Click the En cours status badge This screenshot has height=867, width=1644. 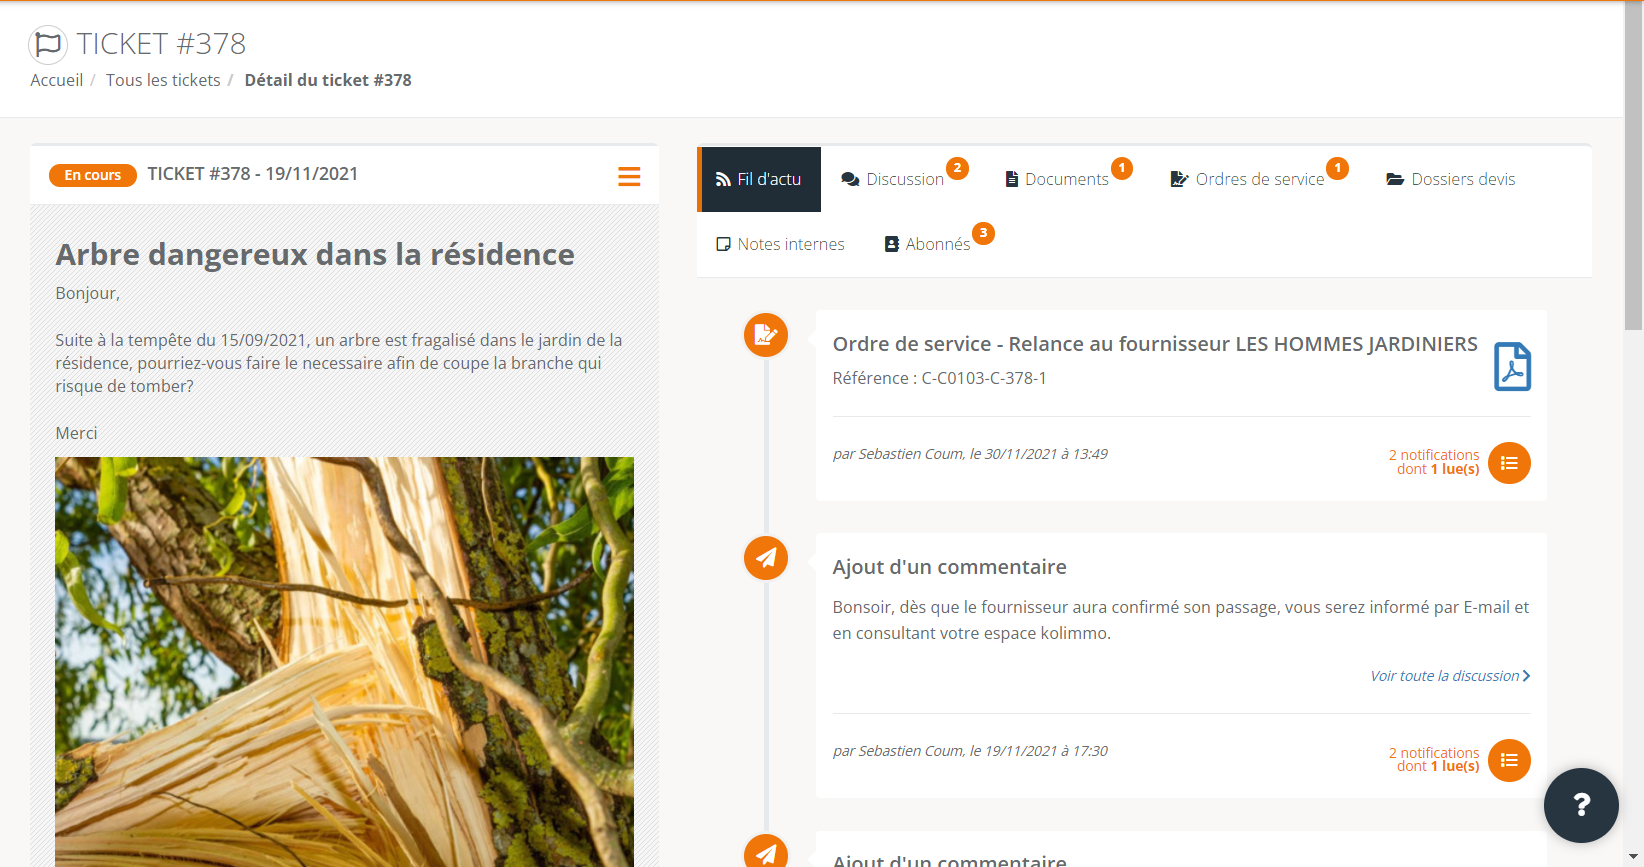coord(93,175)
